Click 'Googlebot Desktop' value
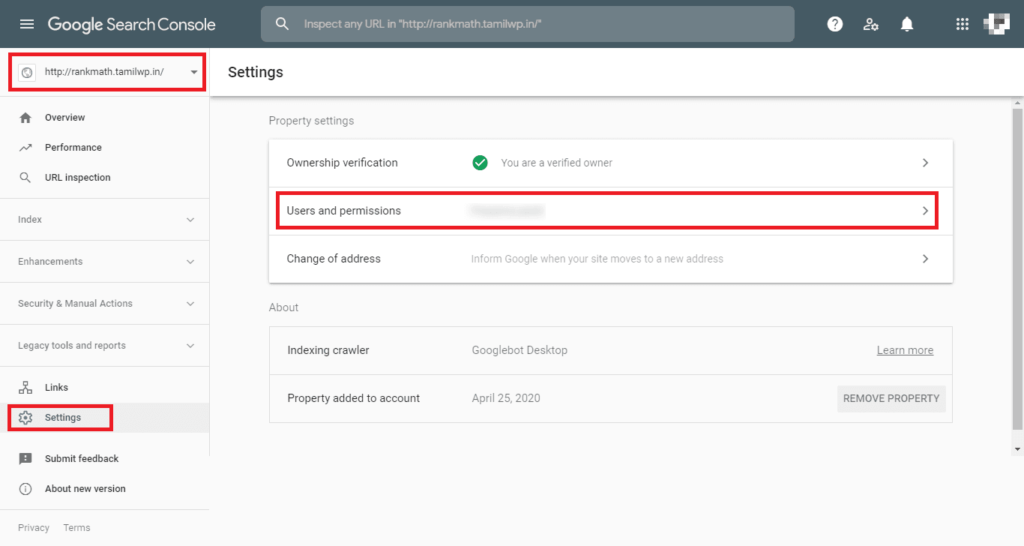 [x=519, y=350]
